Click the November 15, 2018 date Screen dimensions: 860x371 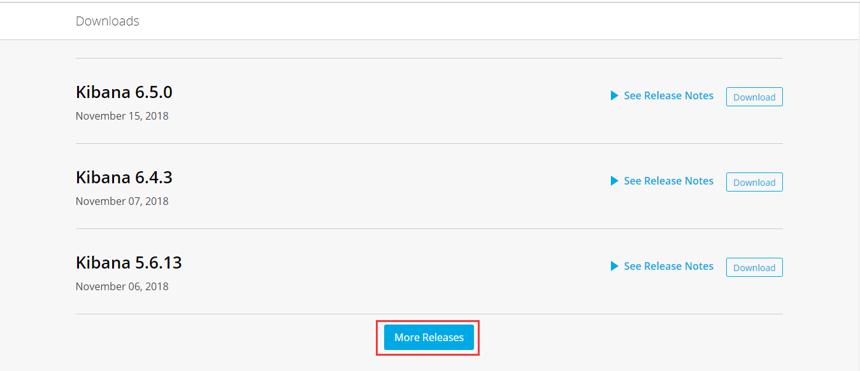122,116
